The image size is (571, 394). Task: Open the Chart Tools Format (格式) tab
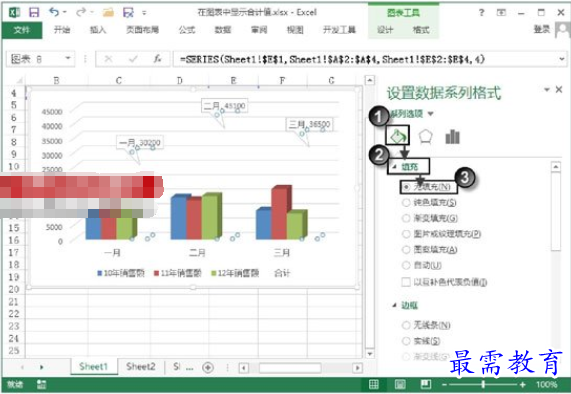(421, 30)
